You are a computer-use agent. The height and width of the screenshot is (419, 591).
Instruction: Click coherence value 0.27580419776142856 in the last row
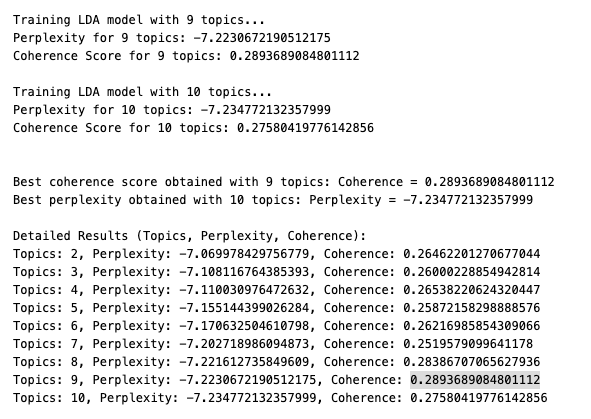pos(479,398)
